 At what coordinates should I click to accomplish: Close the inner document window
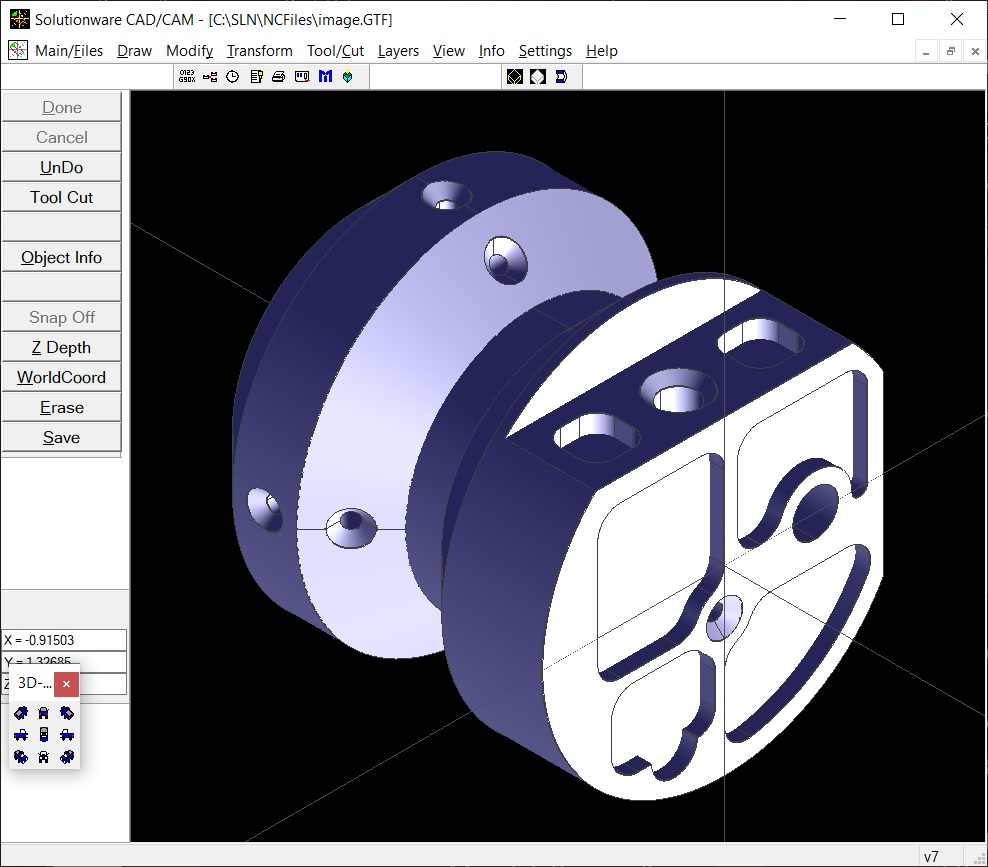975,52
